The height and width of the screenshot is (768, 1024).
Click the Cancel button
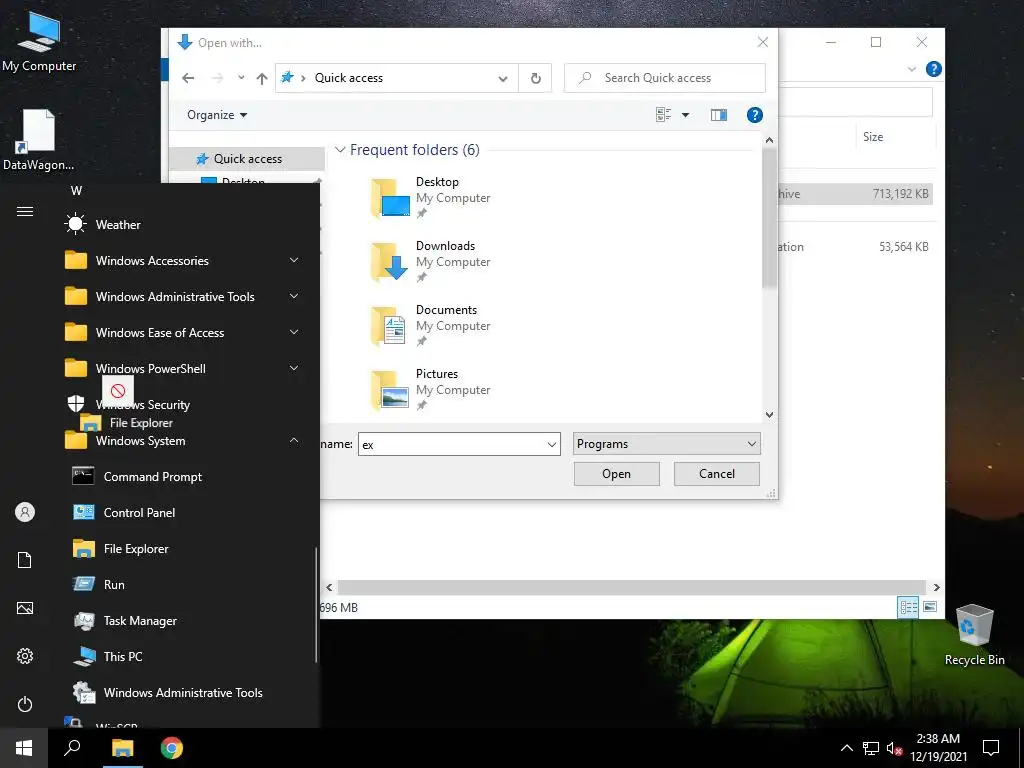(716, 474)
